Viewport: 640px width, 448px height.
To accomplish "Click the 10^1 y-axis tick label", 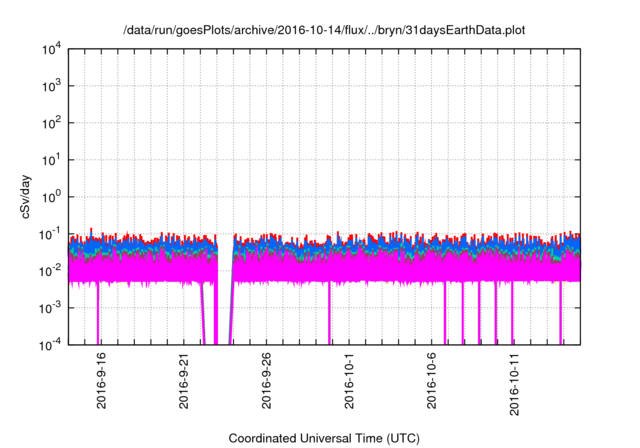I will (52, 160).
